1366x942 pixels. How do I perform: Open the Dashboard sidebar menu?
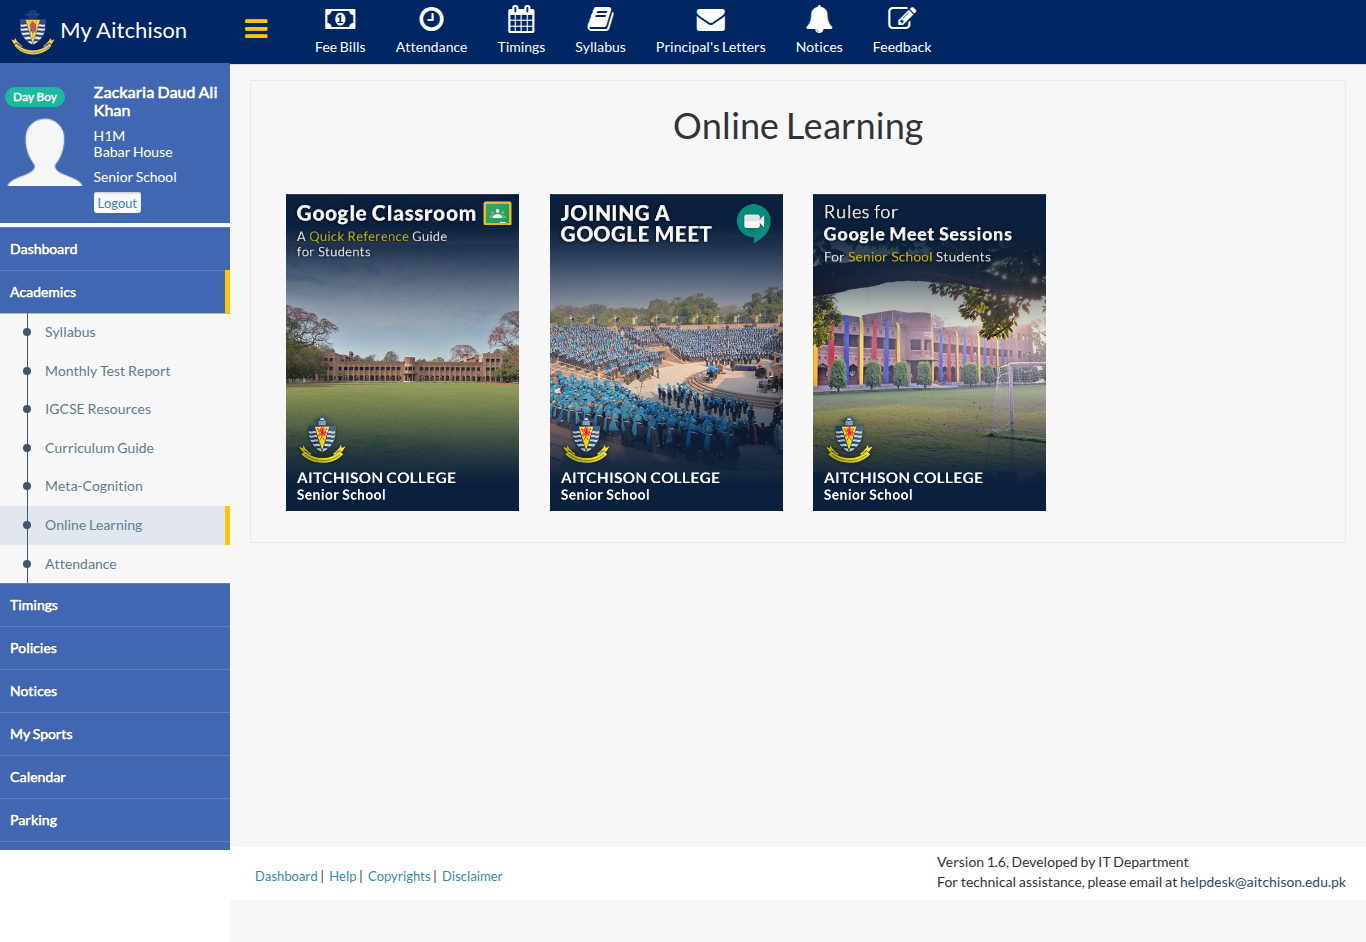point(115,249)
